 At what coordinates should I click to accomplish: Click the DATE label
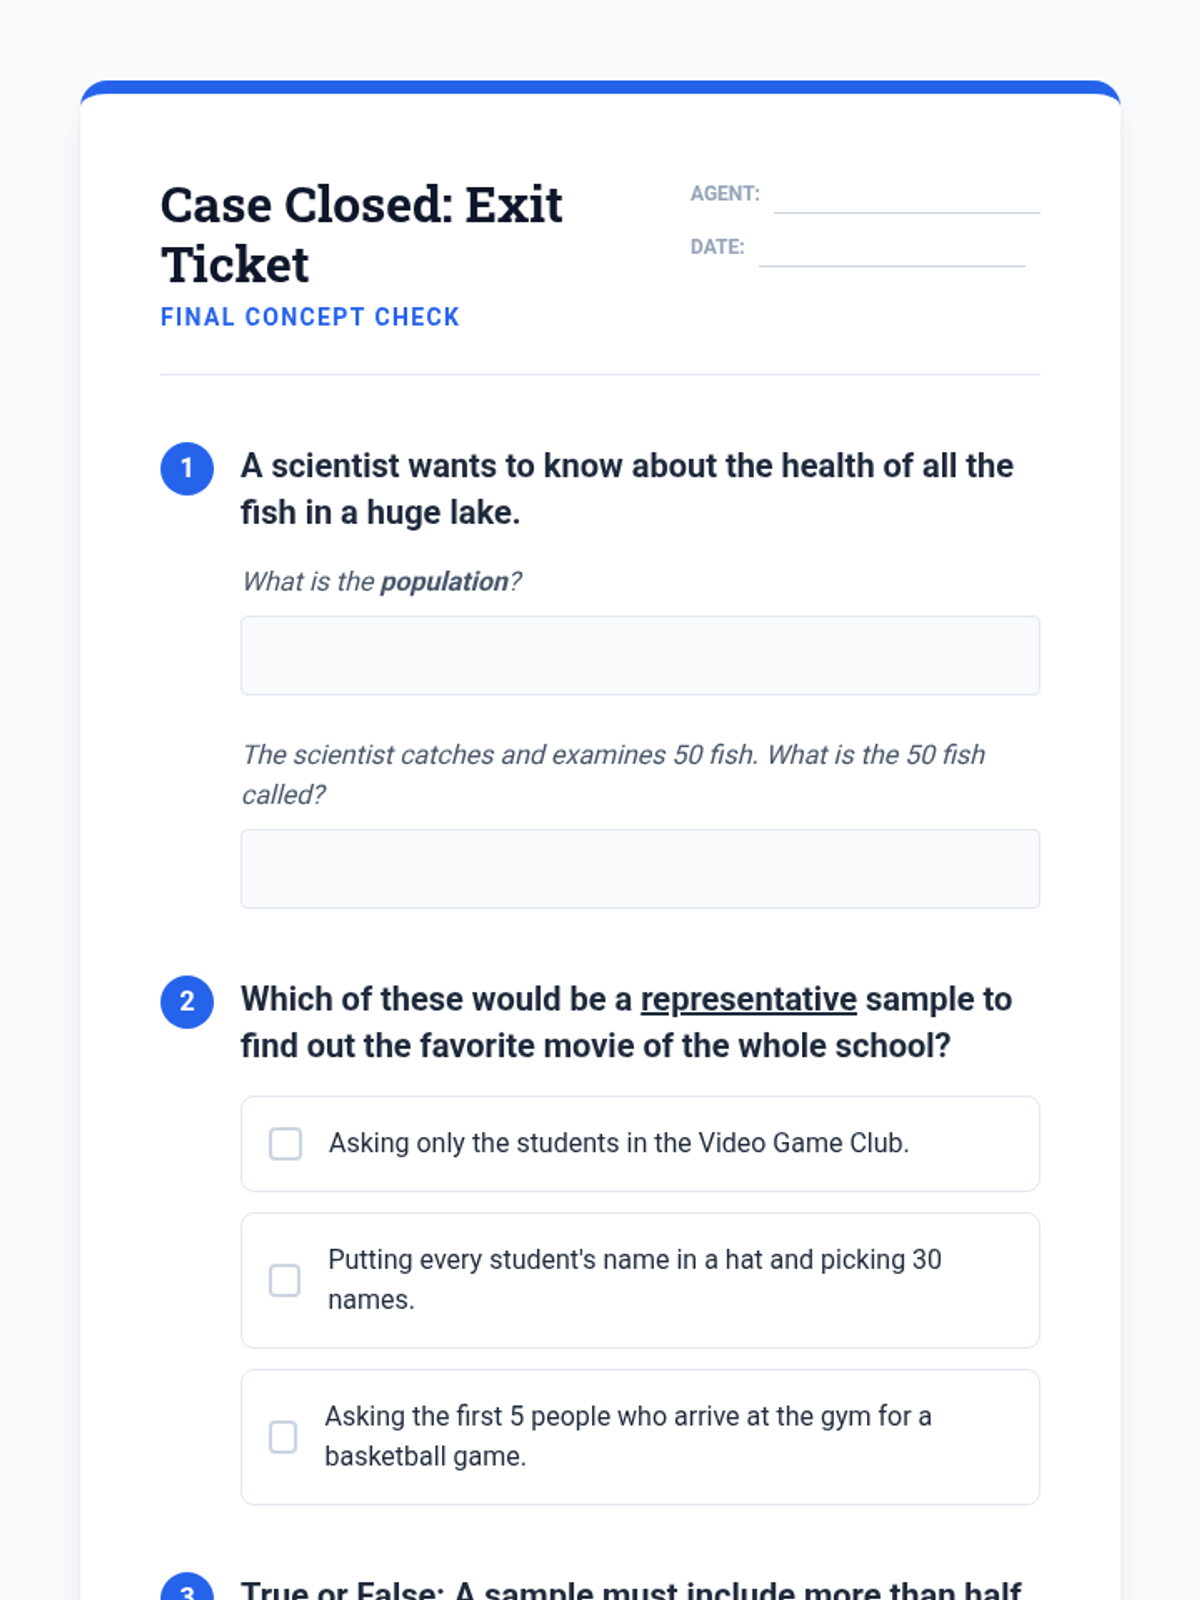click(717, 247)
